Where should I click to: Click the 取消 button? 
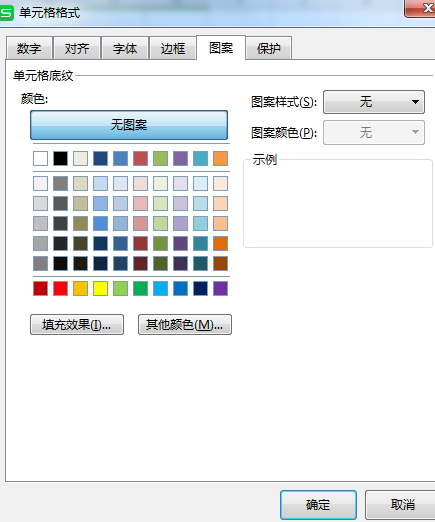402,505
